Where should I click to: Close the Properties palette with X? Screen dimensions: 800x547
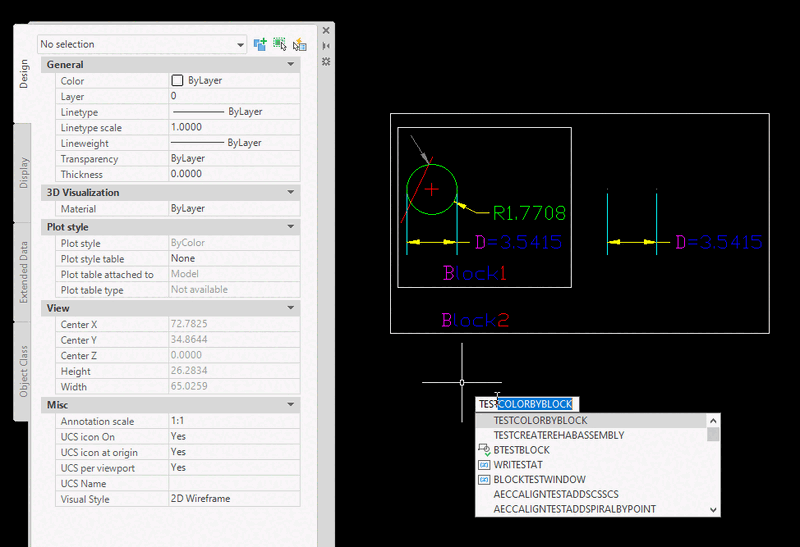[326, 30]
